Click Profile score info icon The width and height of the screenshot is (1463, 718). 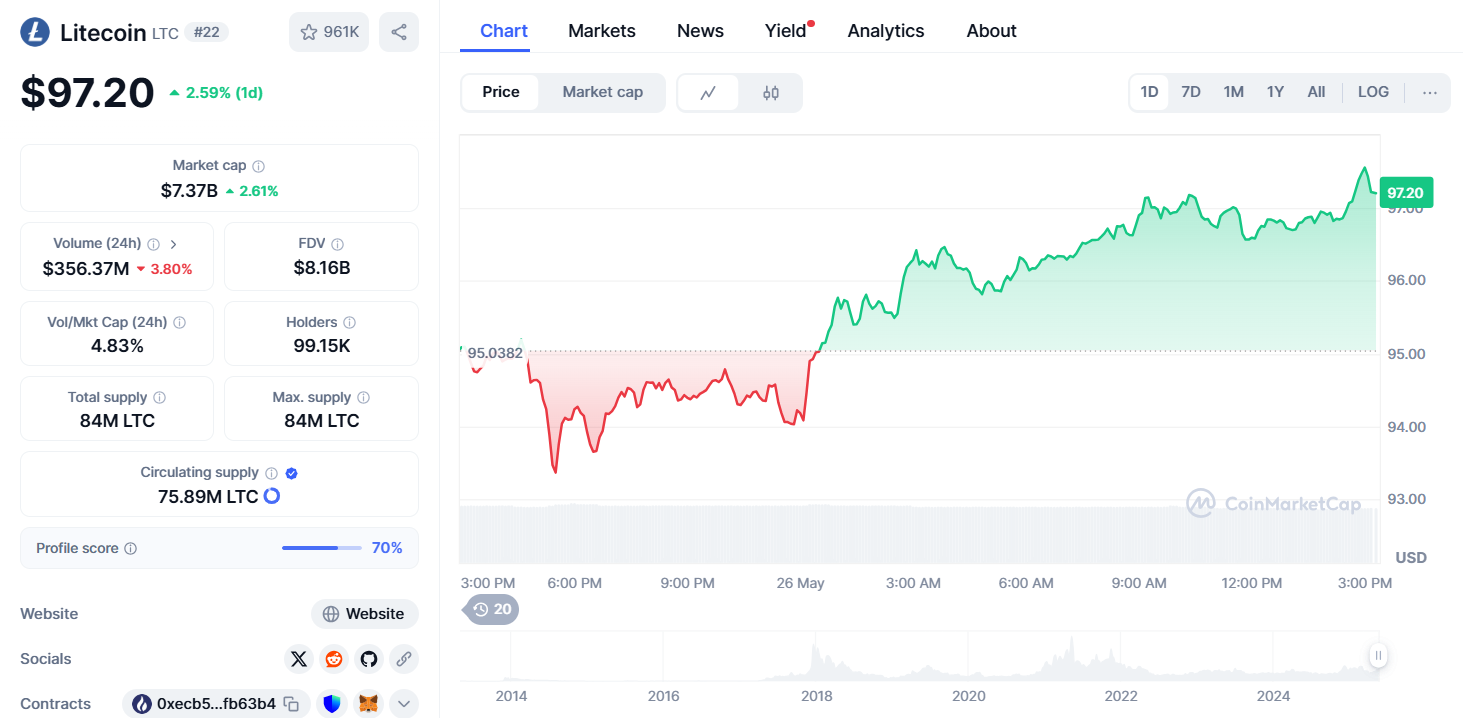(131, 549)
